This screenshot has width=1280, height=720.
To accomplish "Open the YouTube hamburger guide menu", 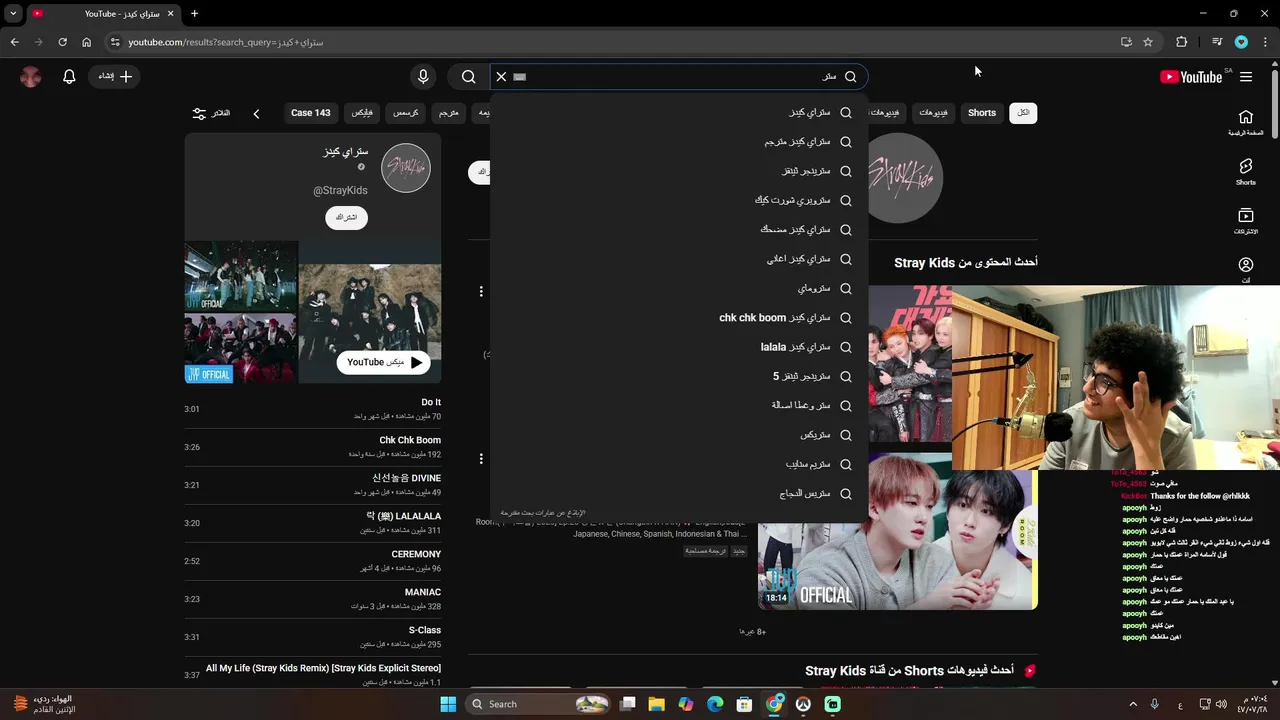I will coord(1246,77).
